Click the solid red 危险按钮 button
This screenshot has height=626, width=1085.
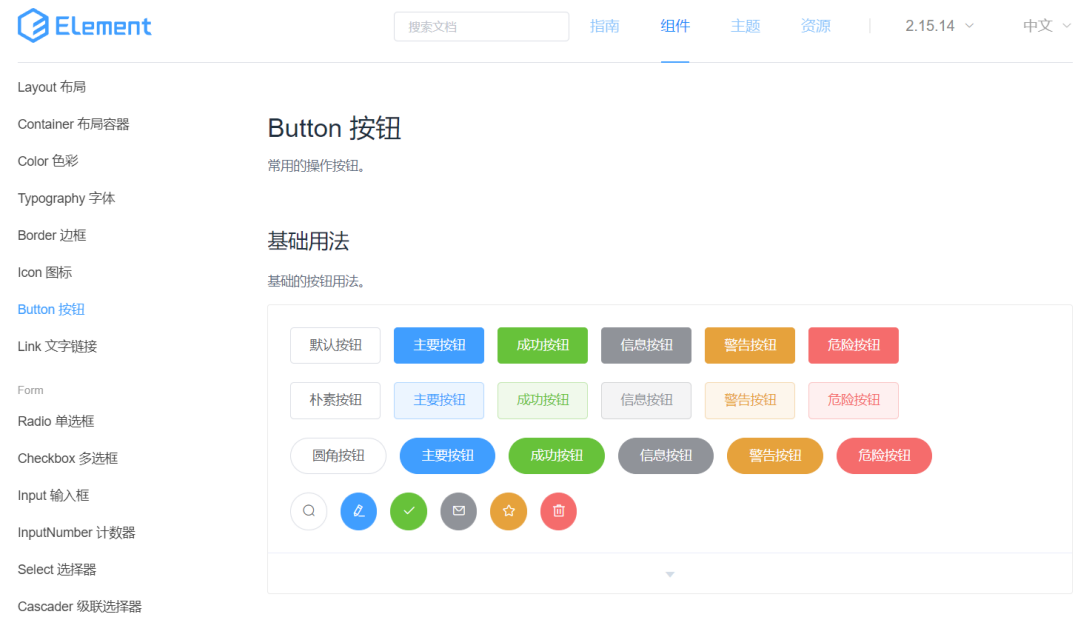point(854,345)
